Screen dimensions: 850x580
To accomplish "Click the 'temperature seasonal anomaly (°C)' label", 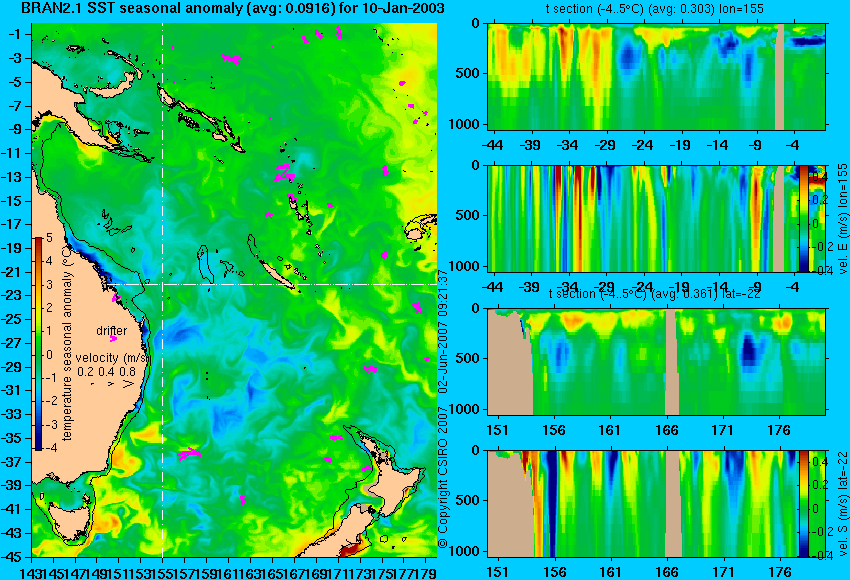I will [x=67, y=342].
